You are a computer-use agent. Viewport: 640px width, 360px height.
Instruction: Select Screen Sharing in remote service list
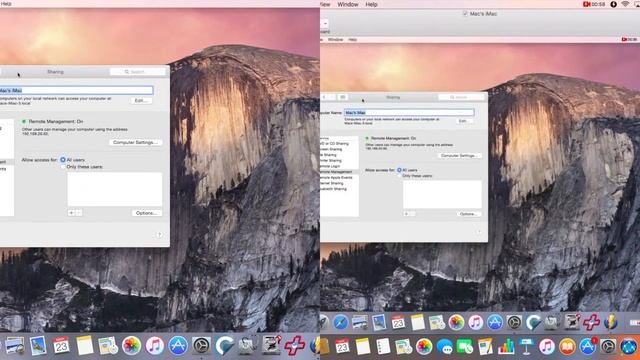tap(332, 149)
